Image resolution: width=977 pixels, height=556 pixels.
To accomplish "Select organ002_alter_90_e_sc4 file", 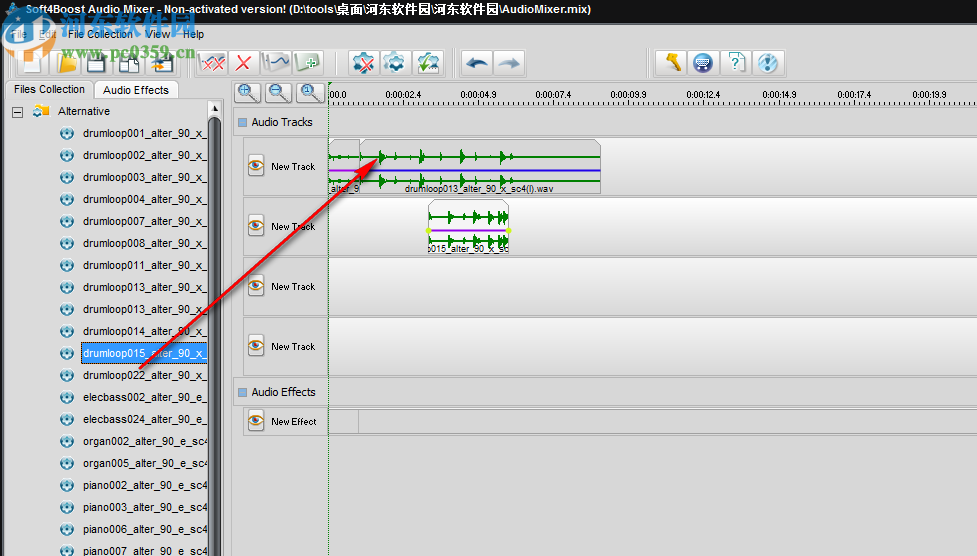I will click(x=145, y=441).
